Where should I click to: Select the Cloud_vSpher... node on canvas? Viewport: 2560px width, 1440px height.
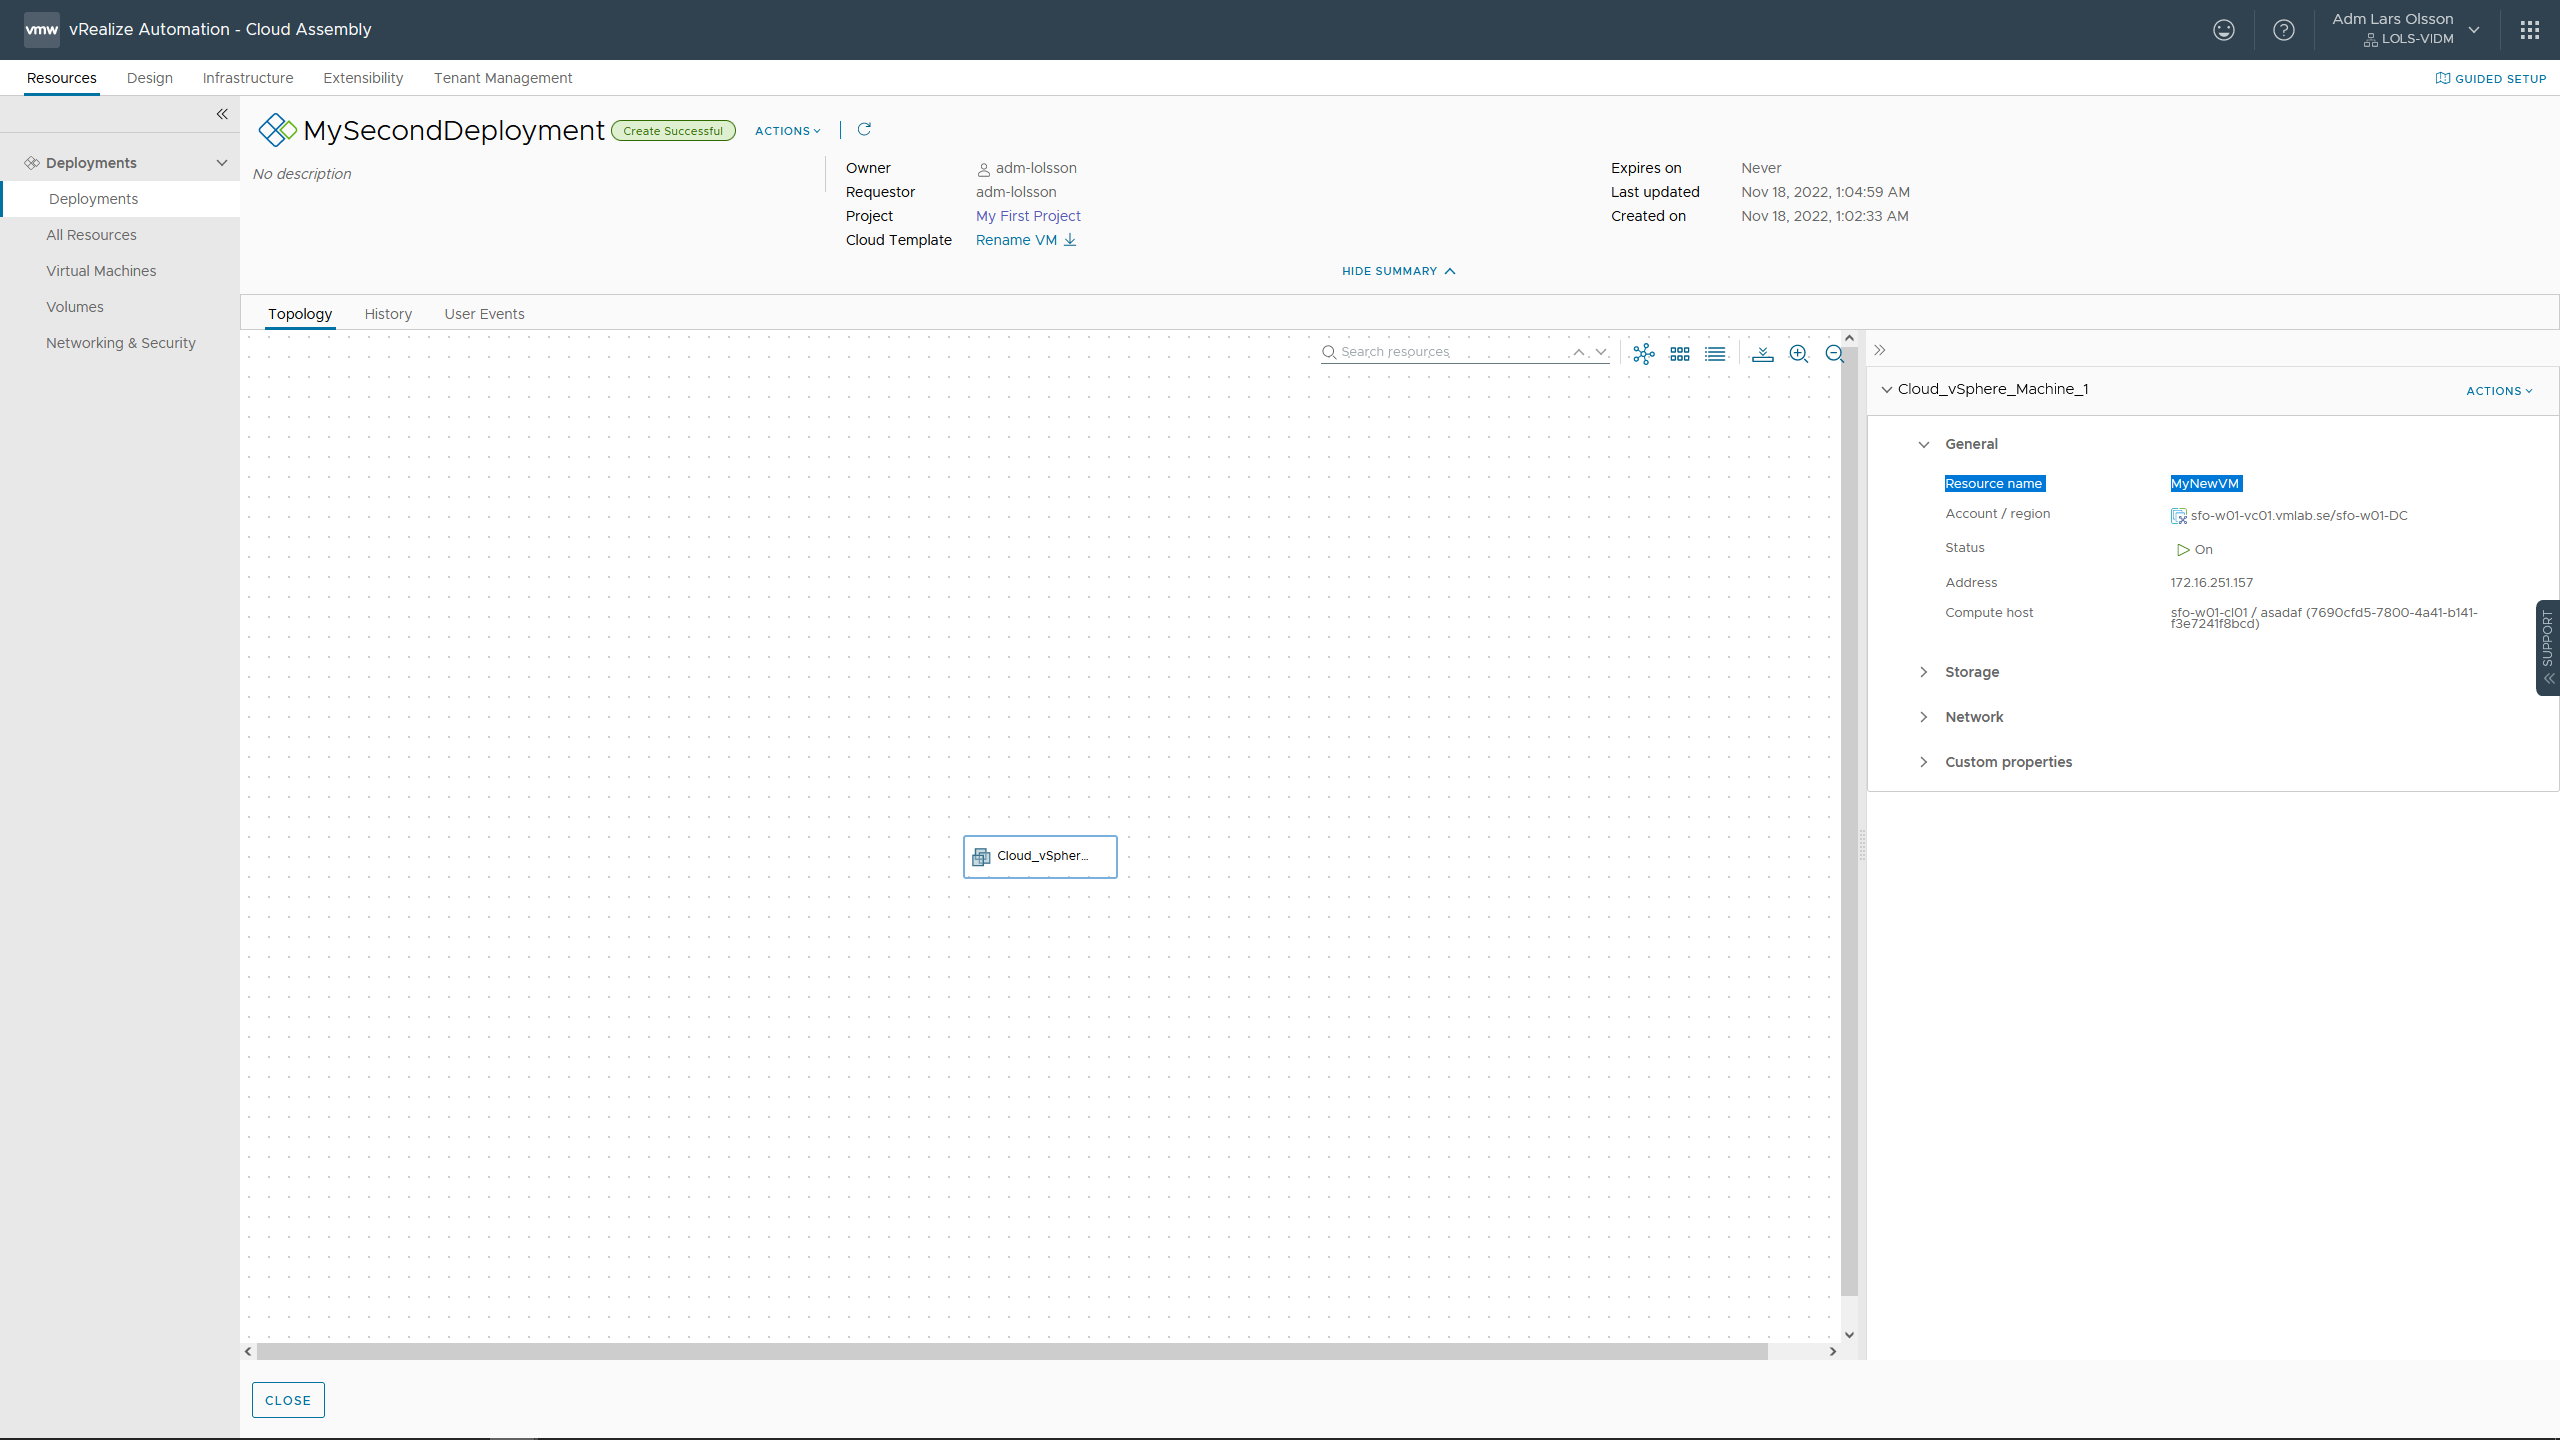click(x=1040, y=857)
